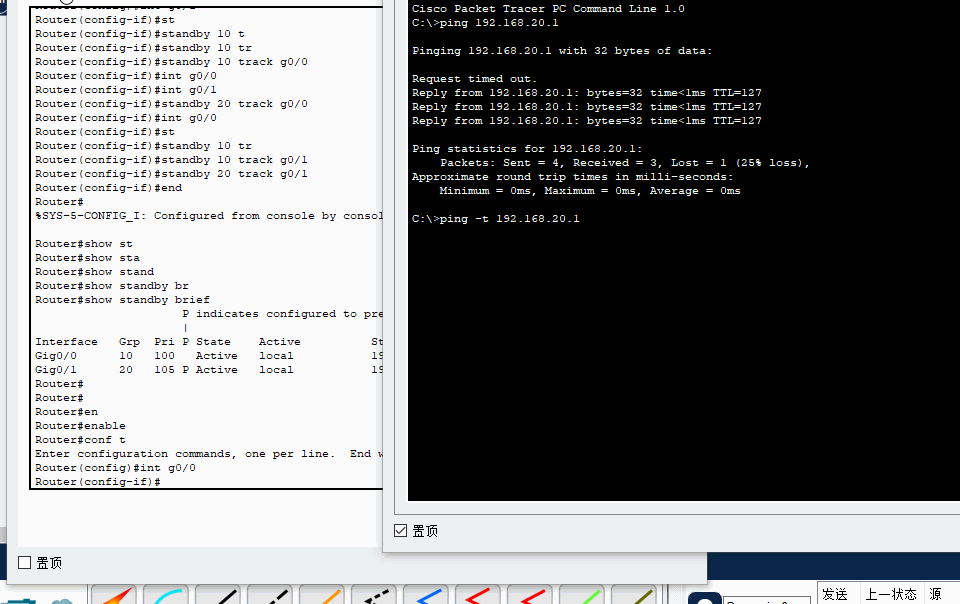
Task: Click the 上一状态 column header
Action: tap(890, 594)
